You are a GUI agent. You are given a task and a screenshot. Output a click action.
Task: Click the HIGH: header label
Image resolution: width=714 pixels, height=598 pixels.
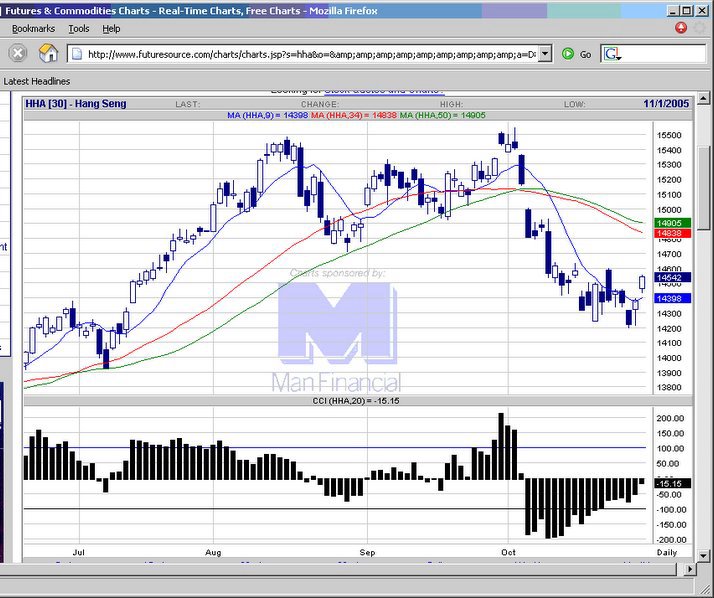pyautogui.click(x=451, y=104)
